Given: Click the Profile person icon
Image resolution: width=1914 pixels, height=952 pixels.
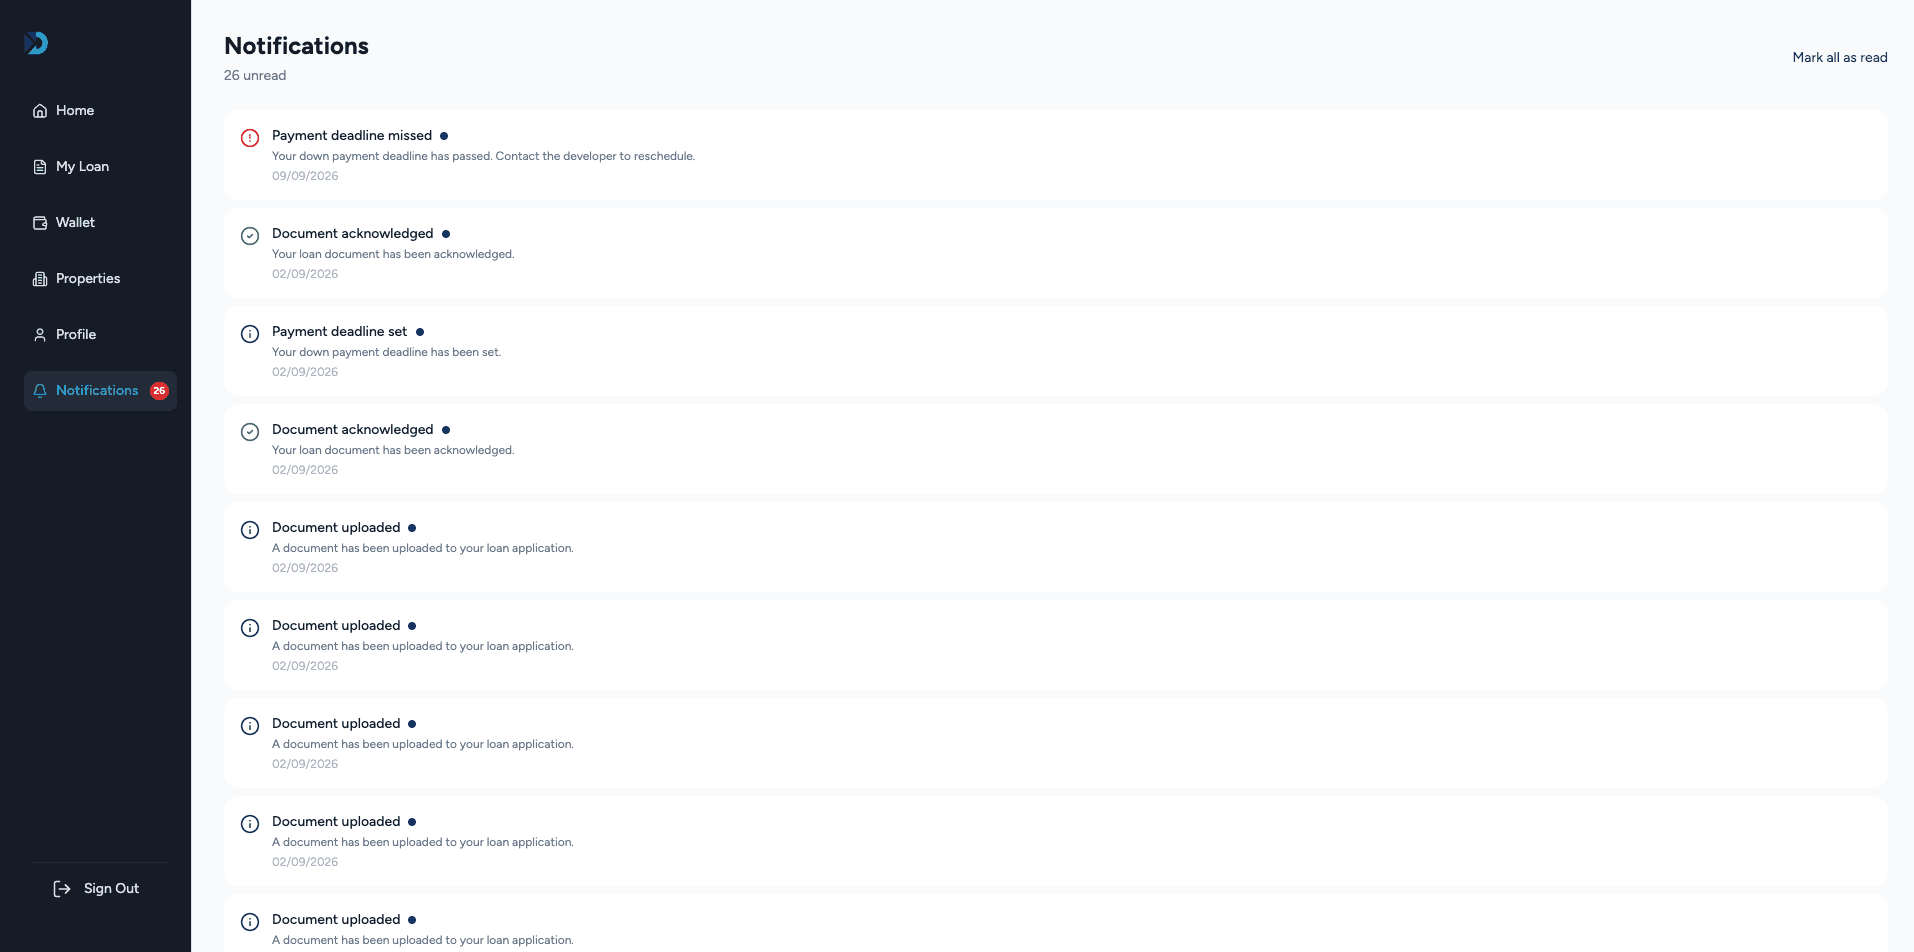Looking at the screenshot, I should pyautogui.click(x=40, y=335).
